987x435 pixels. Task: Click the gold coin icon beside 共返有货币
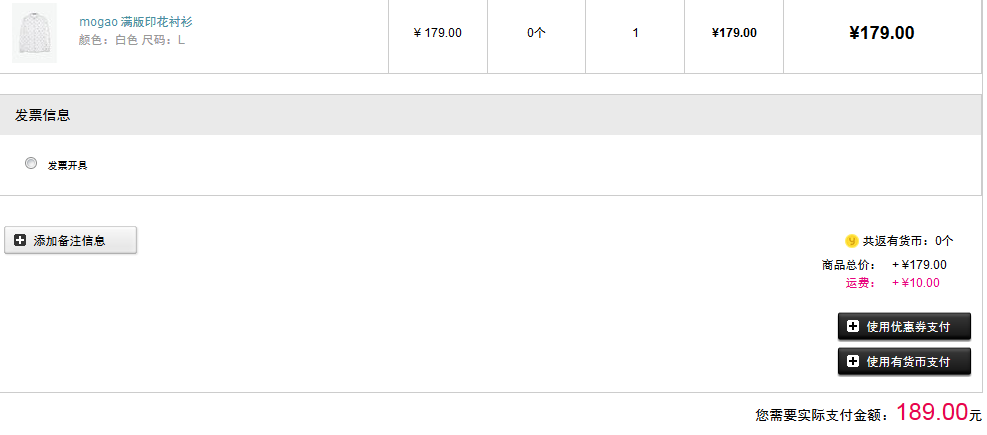pos(852,240)
